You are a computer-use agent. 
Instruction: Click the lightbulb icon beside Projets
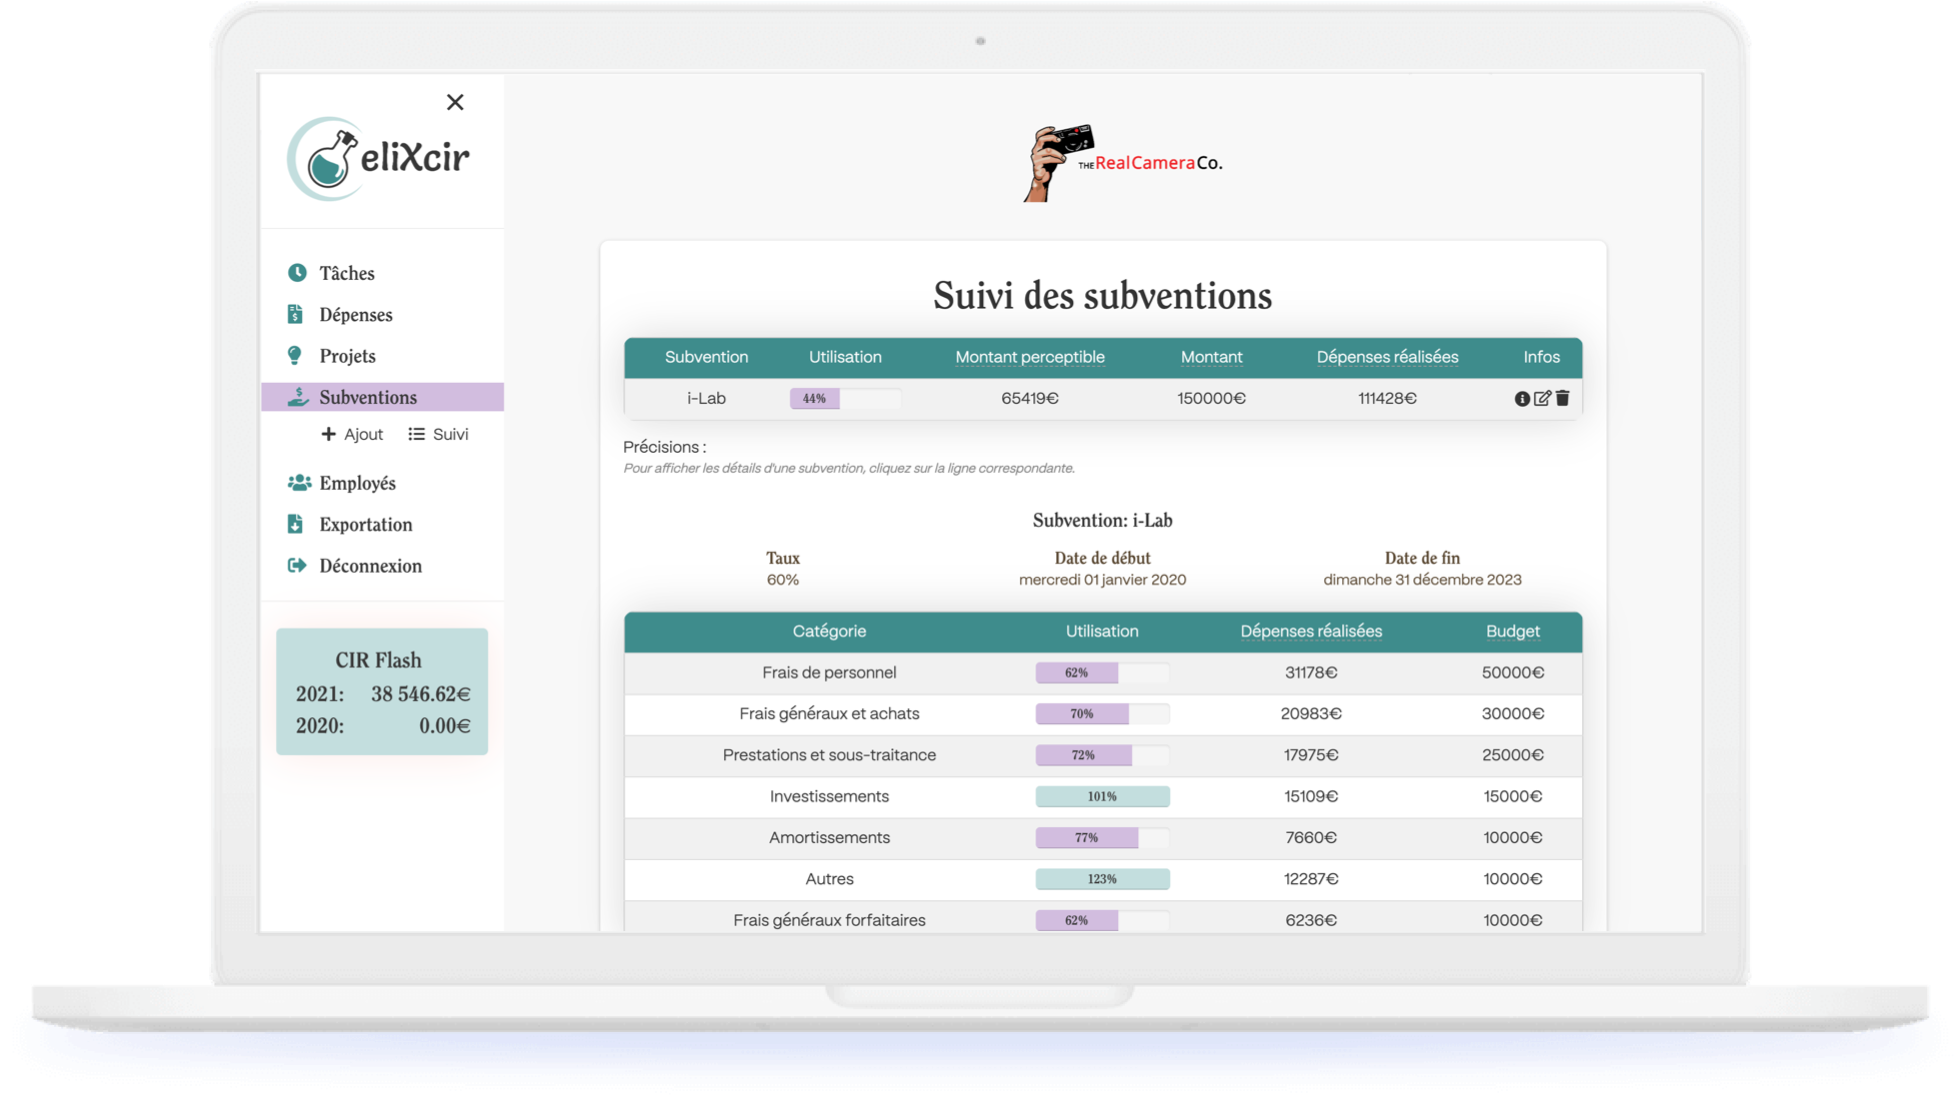pyautogui.click(x=295, y=356)
